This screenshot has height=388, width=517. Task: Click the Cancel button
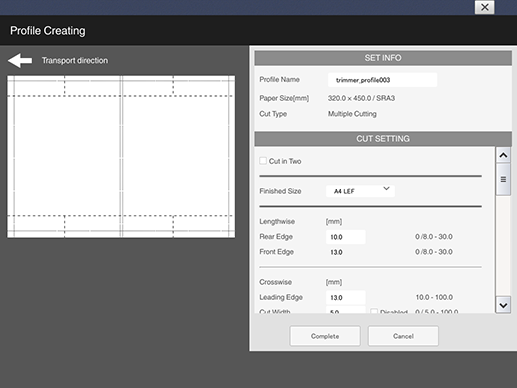[403, 336]
